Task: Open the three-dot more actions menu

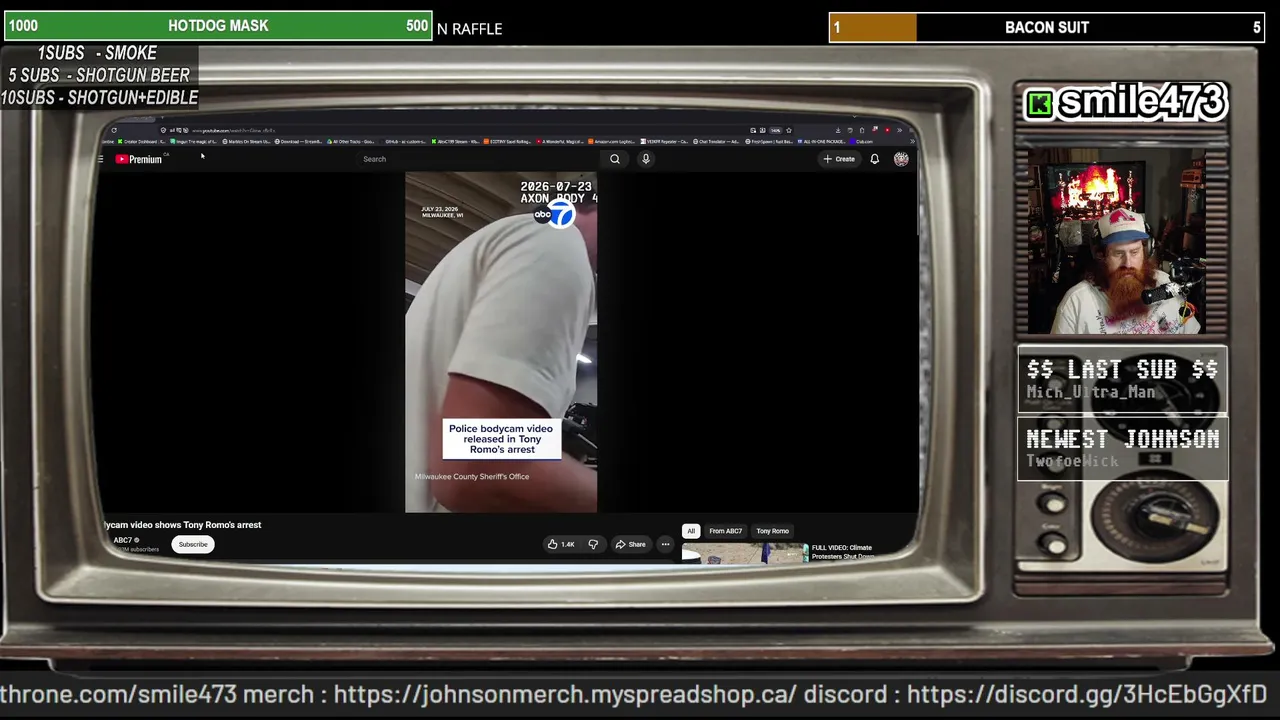Action: [665, 544]
